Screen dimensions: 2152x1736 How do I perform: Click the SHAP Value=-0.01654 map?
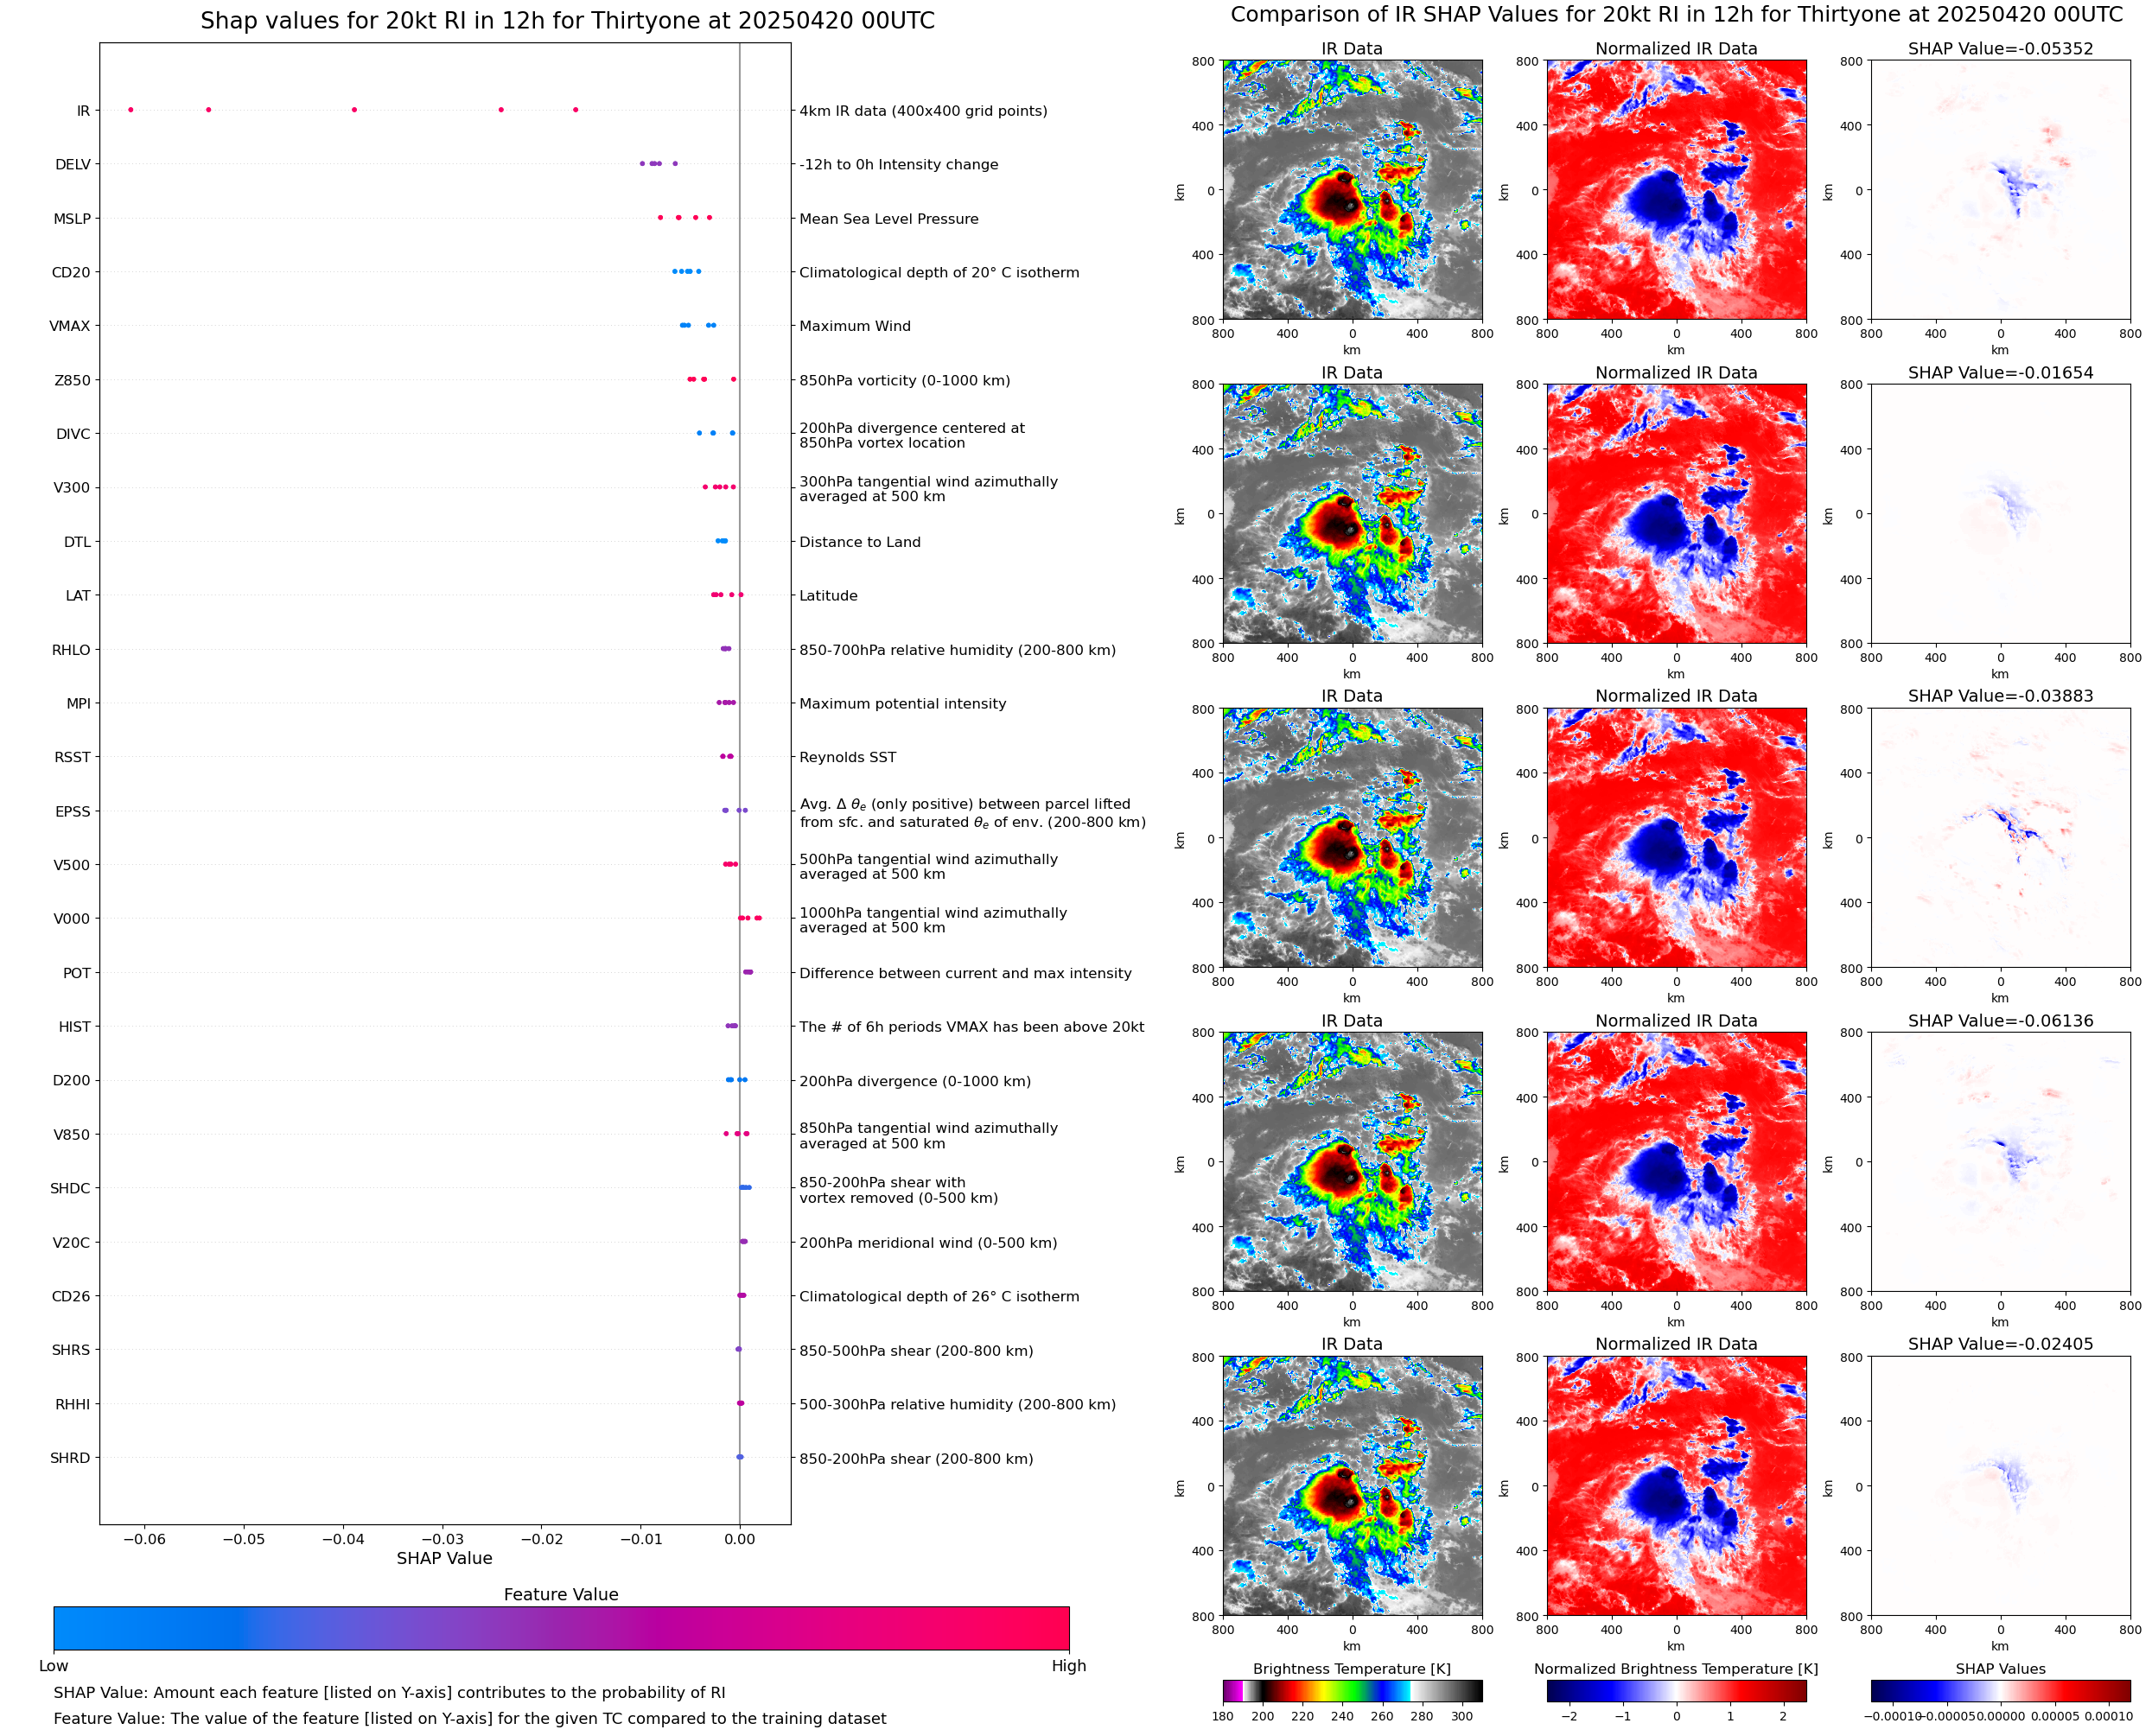click(x=2000, y=514)
